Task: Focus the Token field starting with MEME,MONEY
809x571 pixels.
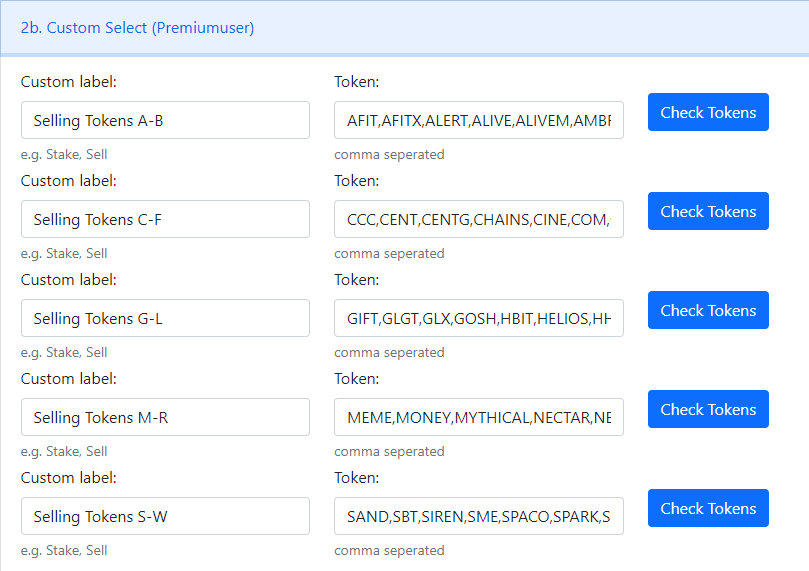Action: click(x=479, y=417)
